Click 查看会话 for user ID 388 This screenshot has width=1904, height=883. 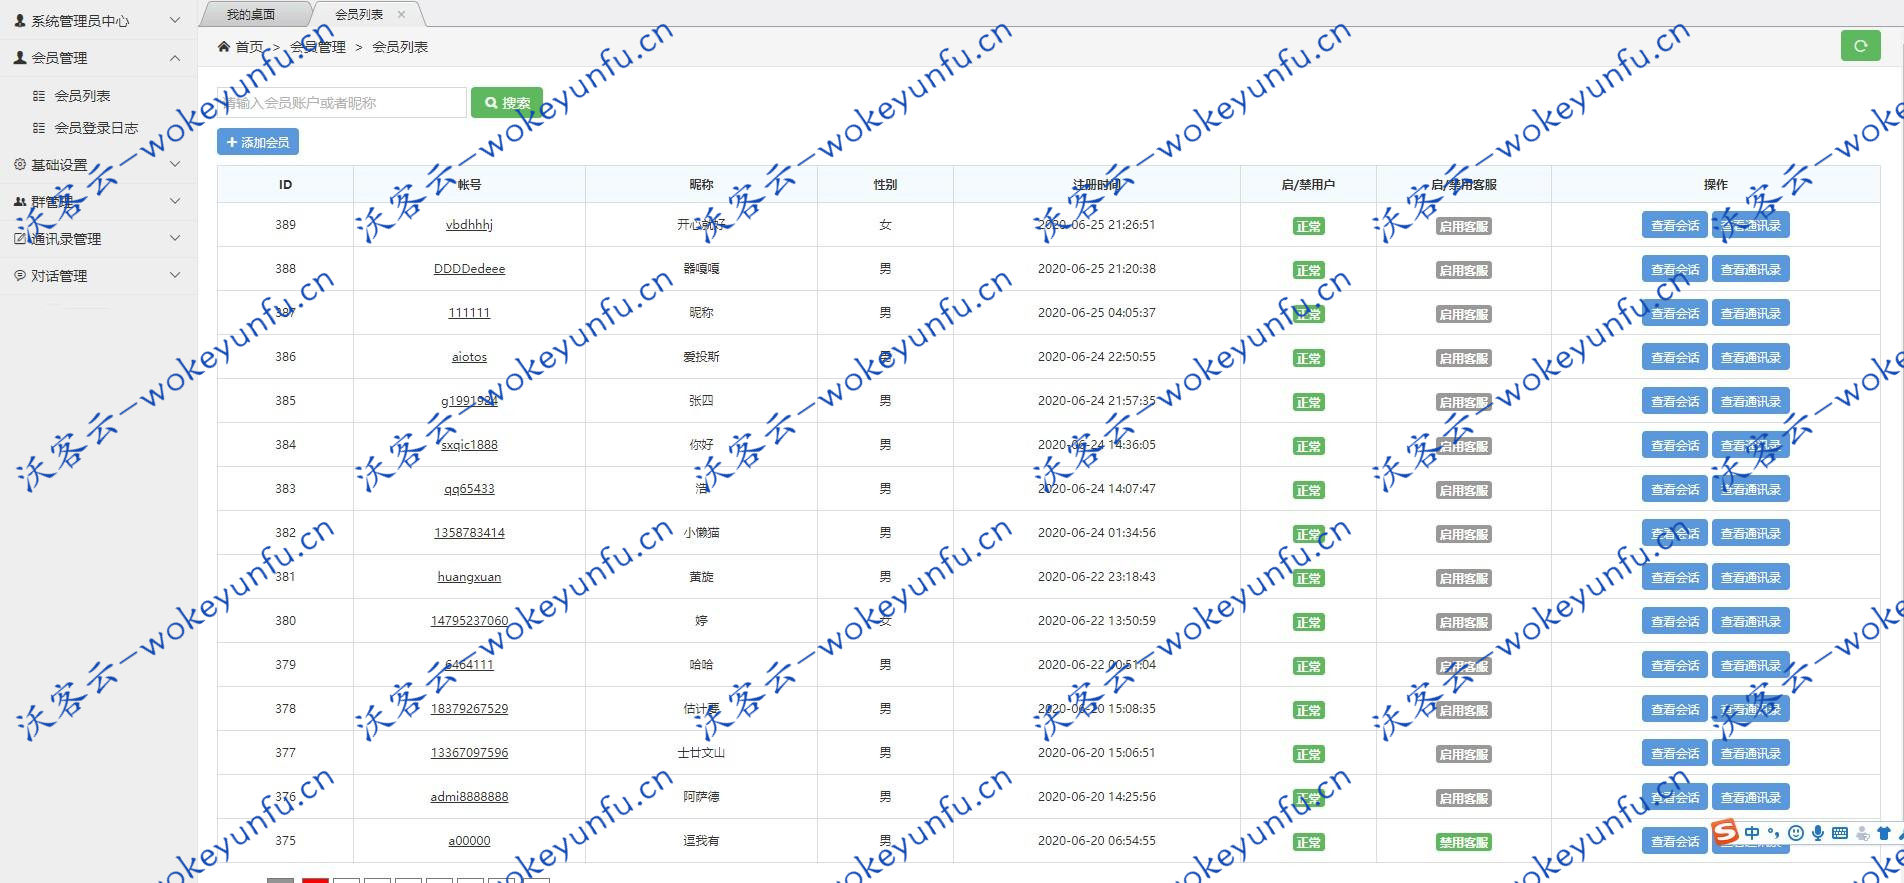pyautogui.click(x=1675, y=269)
